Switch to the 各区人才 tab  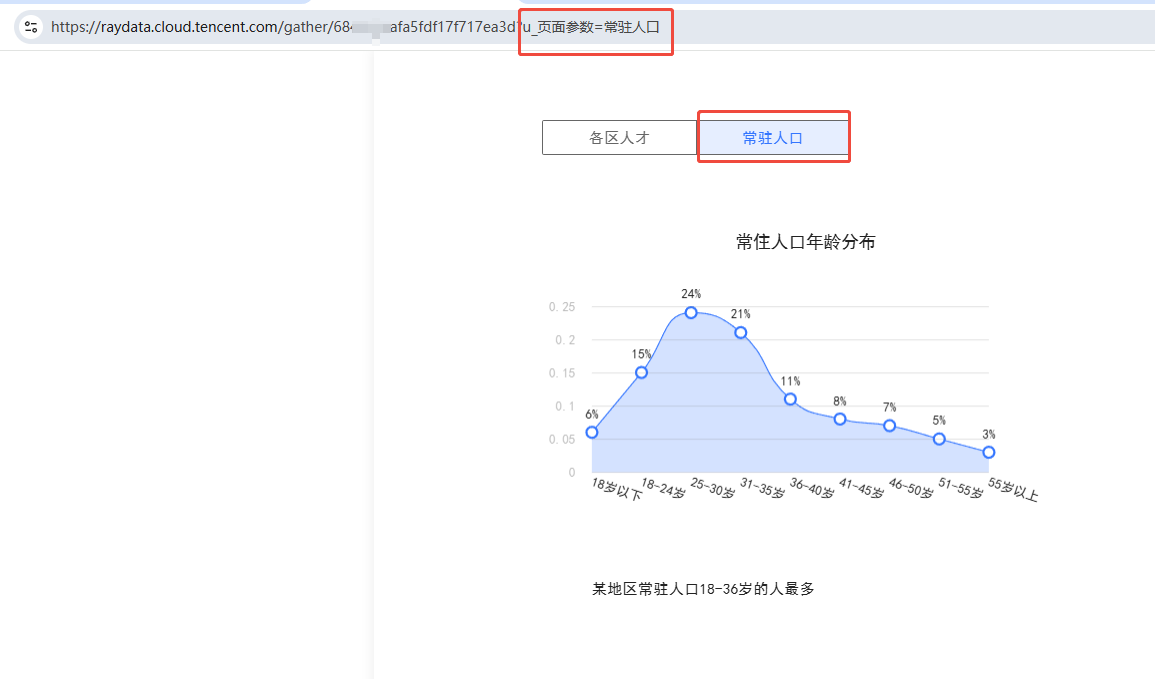coord(619,138)
